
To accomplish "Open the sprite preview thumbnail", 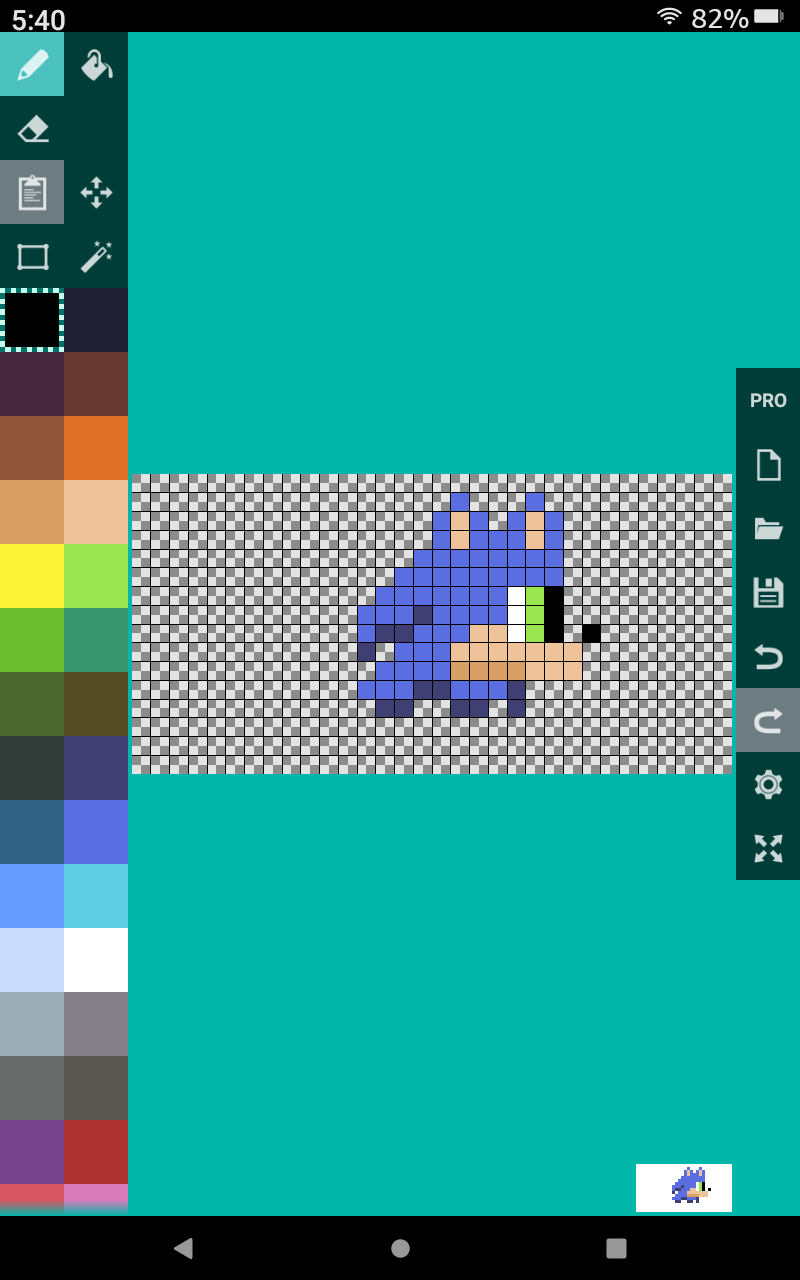I will click(x=684, y=1188).
